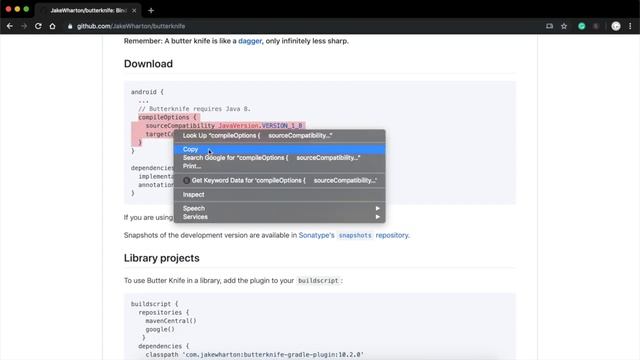Choose Copy from the context menu

point(280,149)
